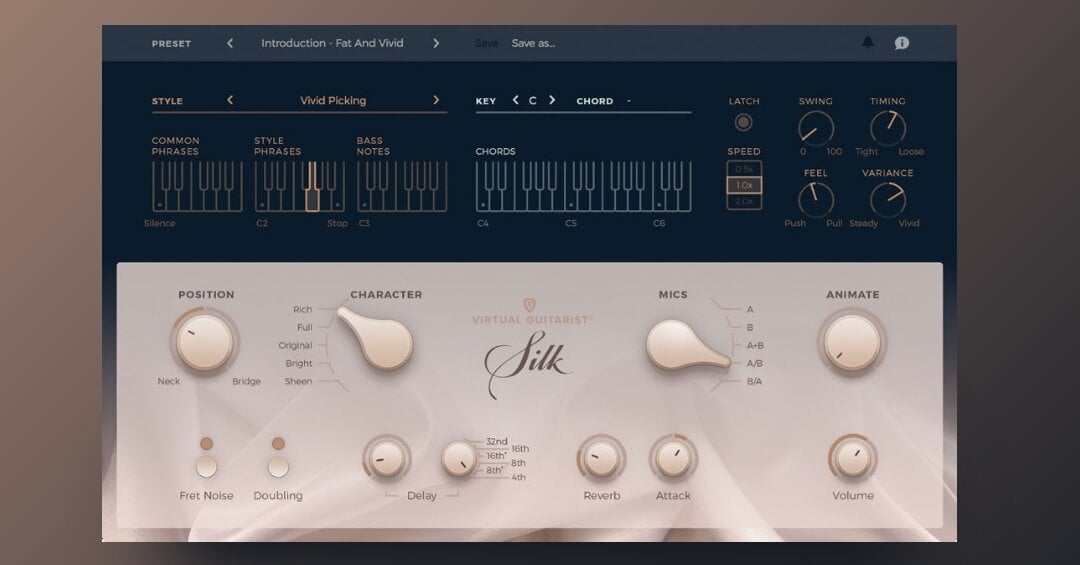The image size is (1080, 565).
Task: Click the Attack knob
Action: (673, 458)
